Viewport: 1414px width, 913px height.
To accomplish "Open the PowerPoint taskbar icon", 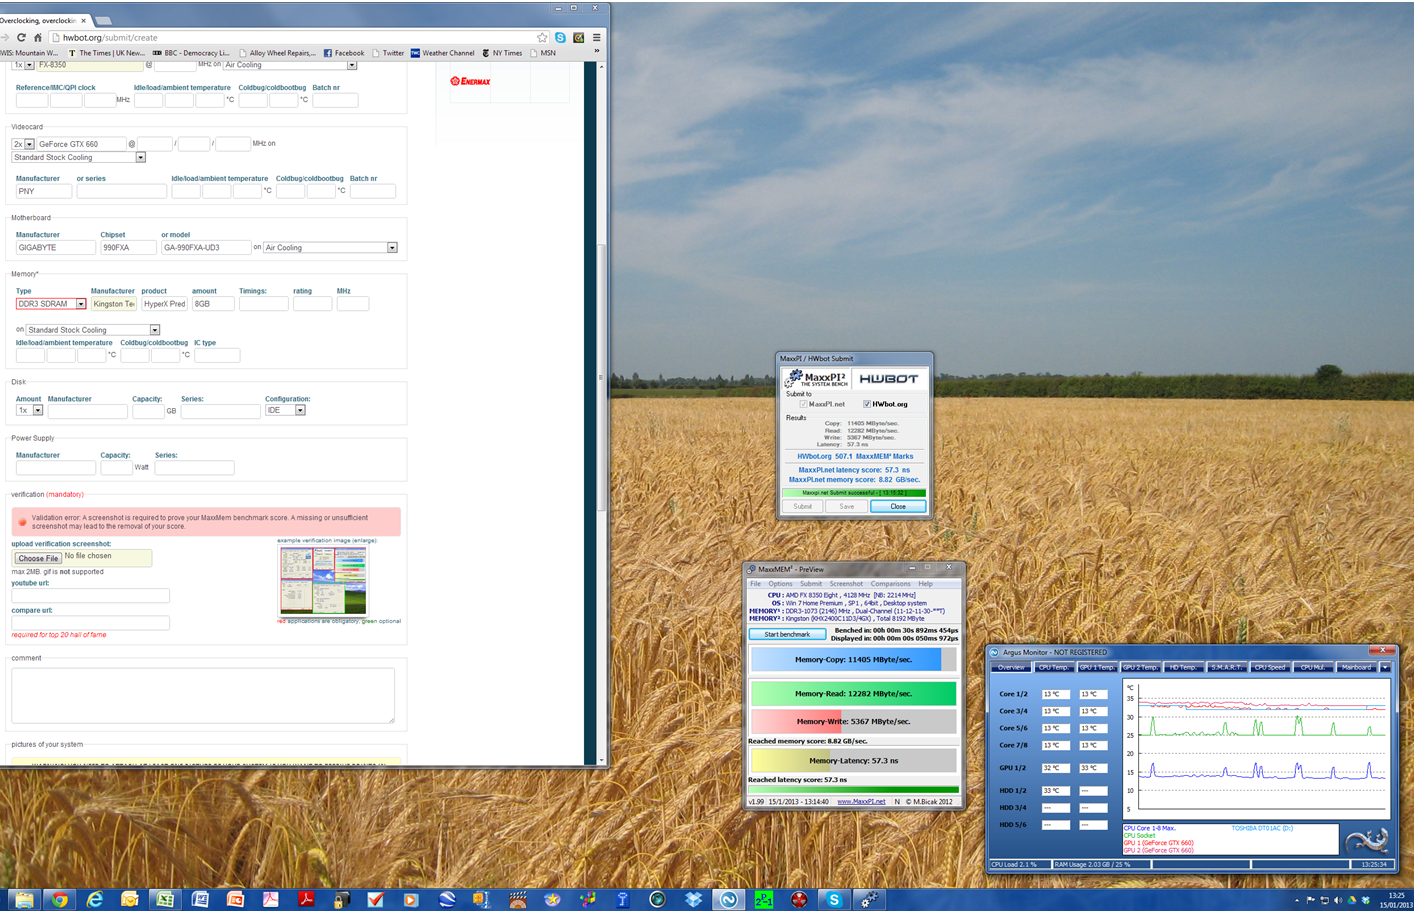I will click(x=235, y=899).
